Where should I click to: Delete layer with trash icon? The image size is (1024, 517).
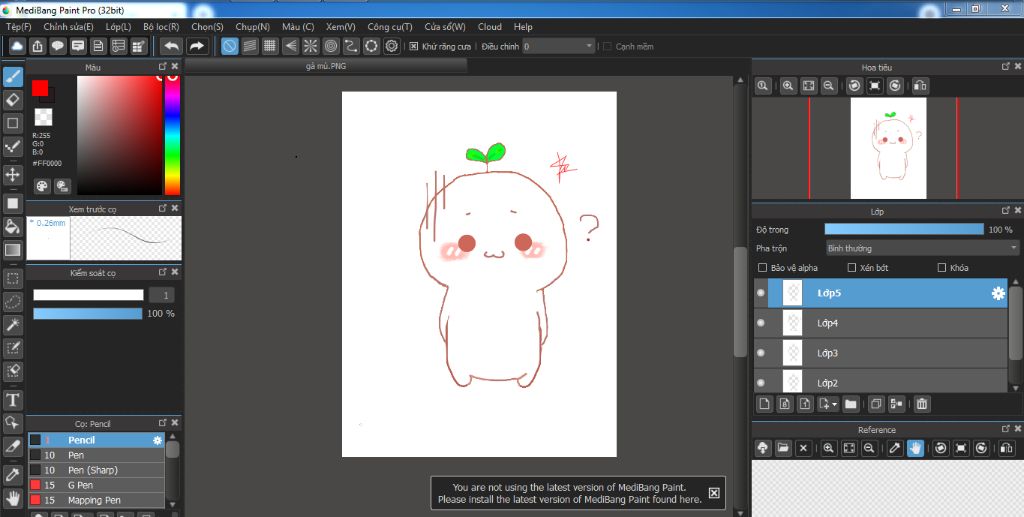(921, 404)
